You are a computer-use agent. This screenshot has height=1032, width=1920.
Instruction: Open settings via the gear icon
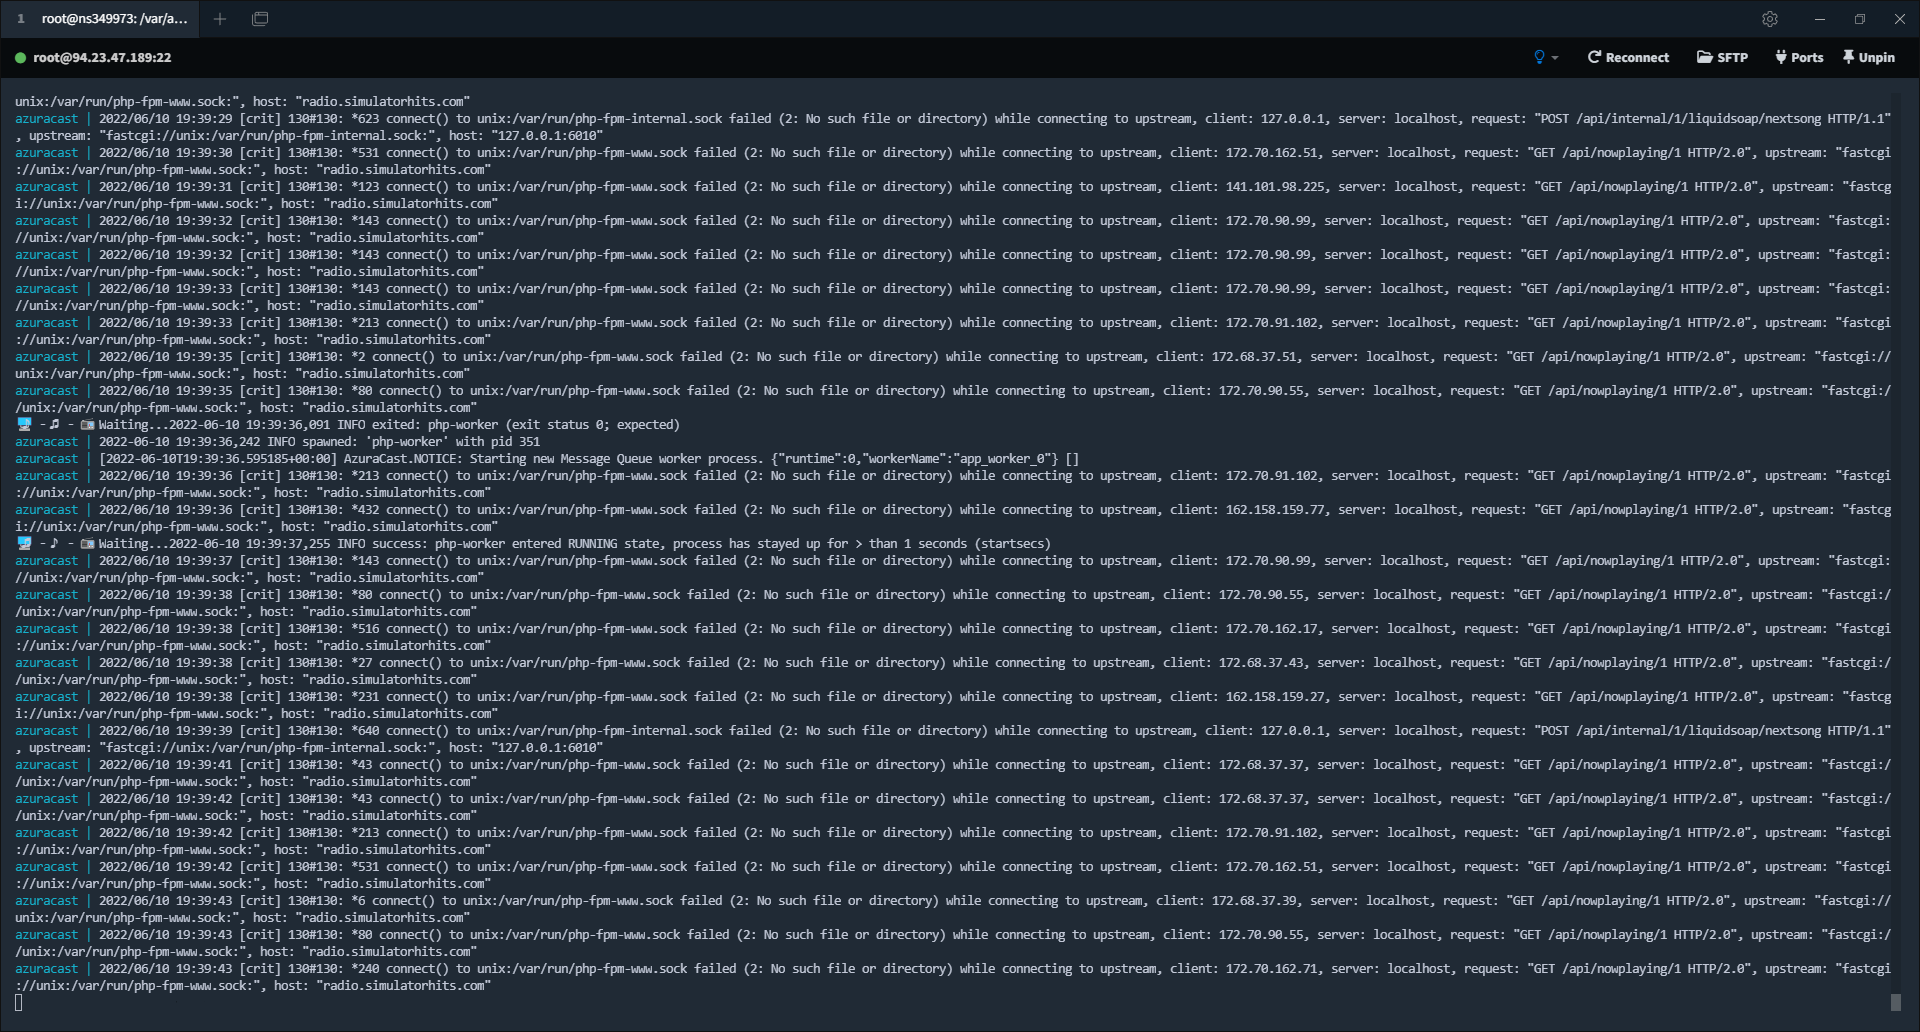[1770, 19]
